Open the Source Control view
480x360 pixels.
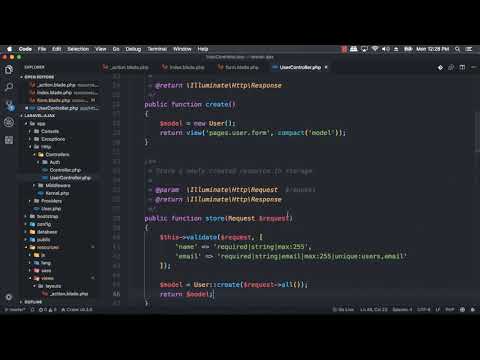pyautogui.click(x=9, y=105)
